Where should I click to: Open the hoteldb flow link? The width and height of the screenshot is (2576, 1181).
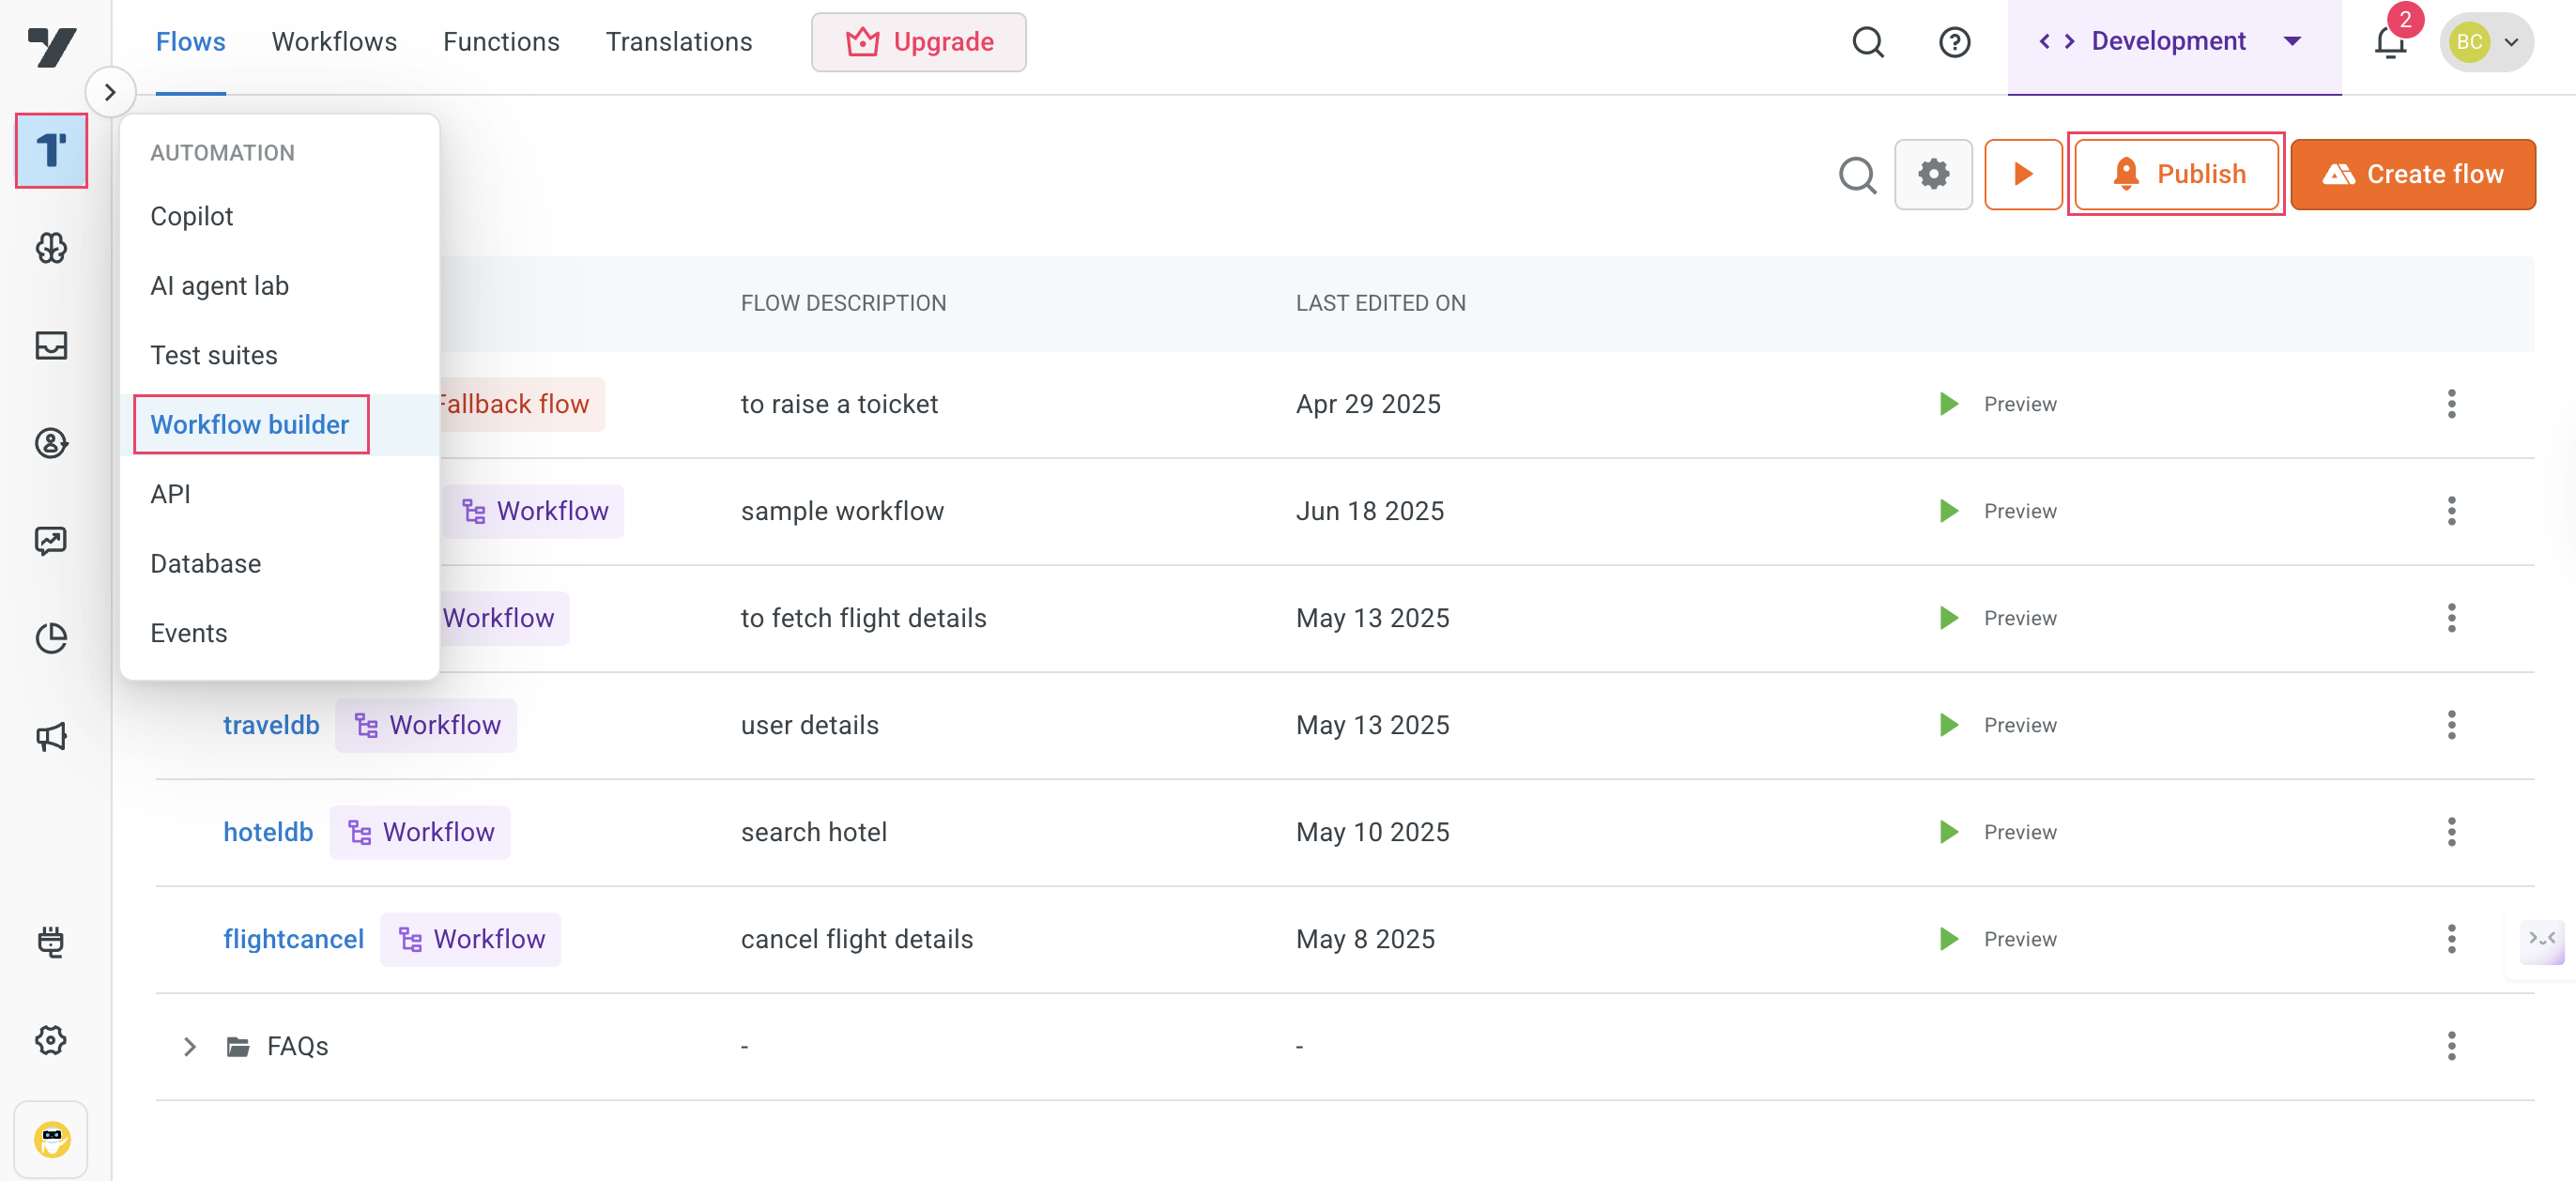tap(268, 832)
